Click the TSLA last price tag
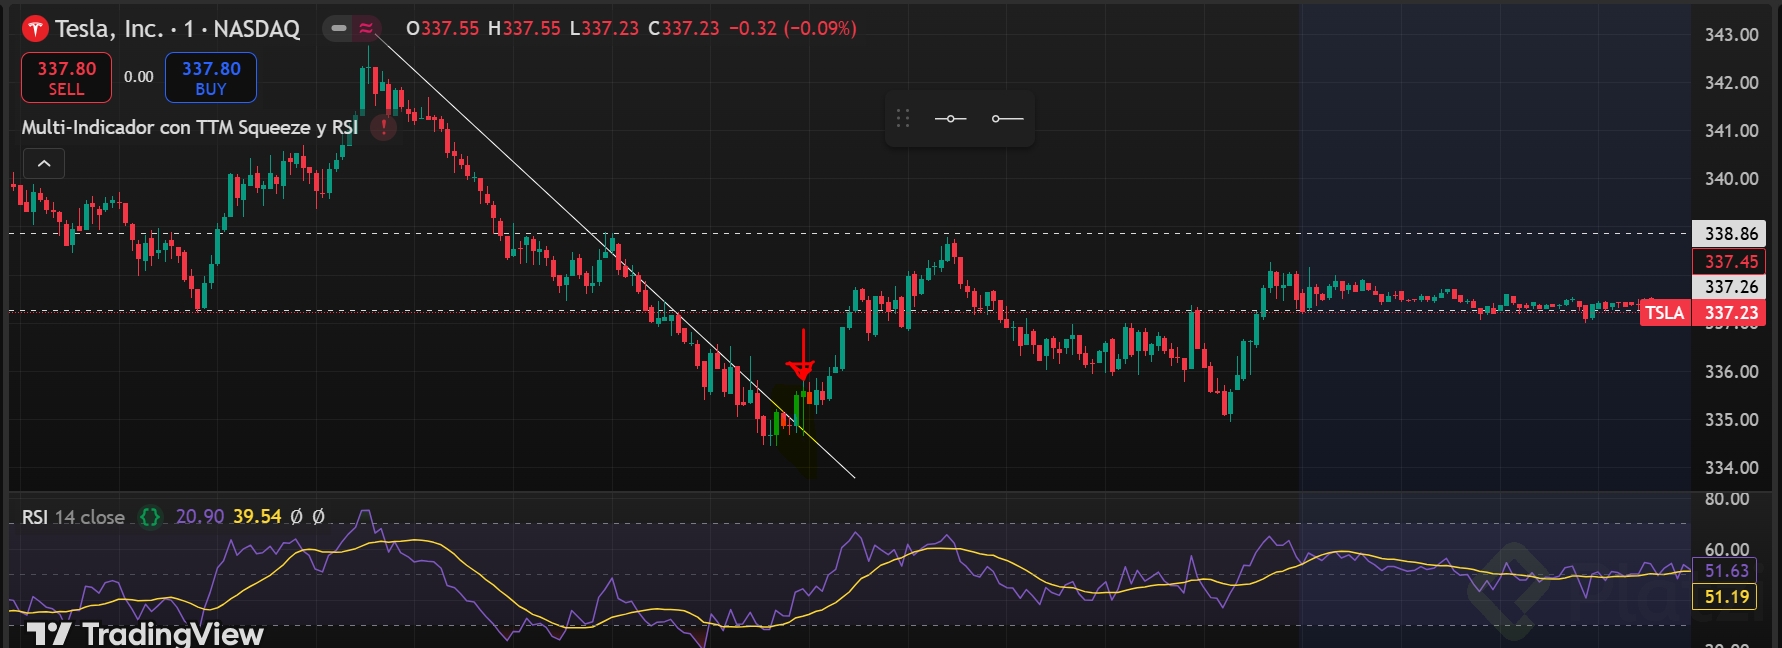Image resolution: width=1782 pixels, height=648 pixels. pyautogui.click(x=1703, y=313)
